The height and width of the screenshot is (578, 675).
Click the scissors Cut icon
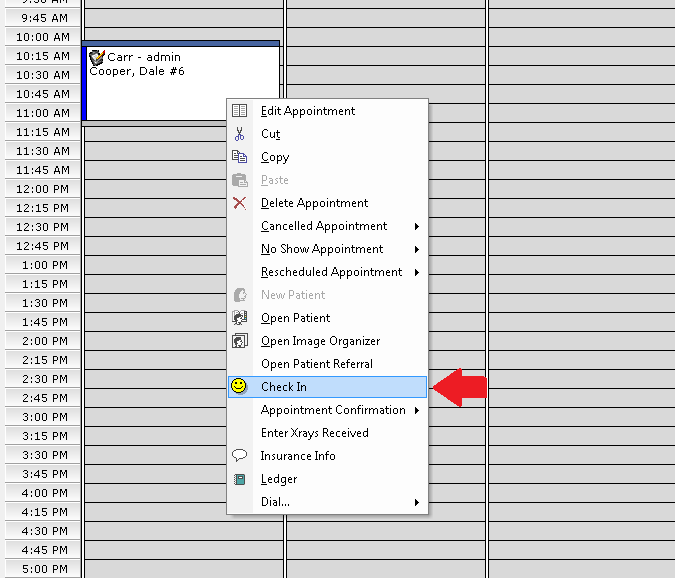(240, 134)
